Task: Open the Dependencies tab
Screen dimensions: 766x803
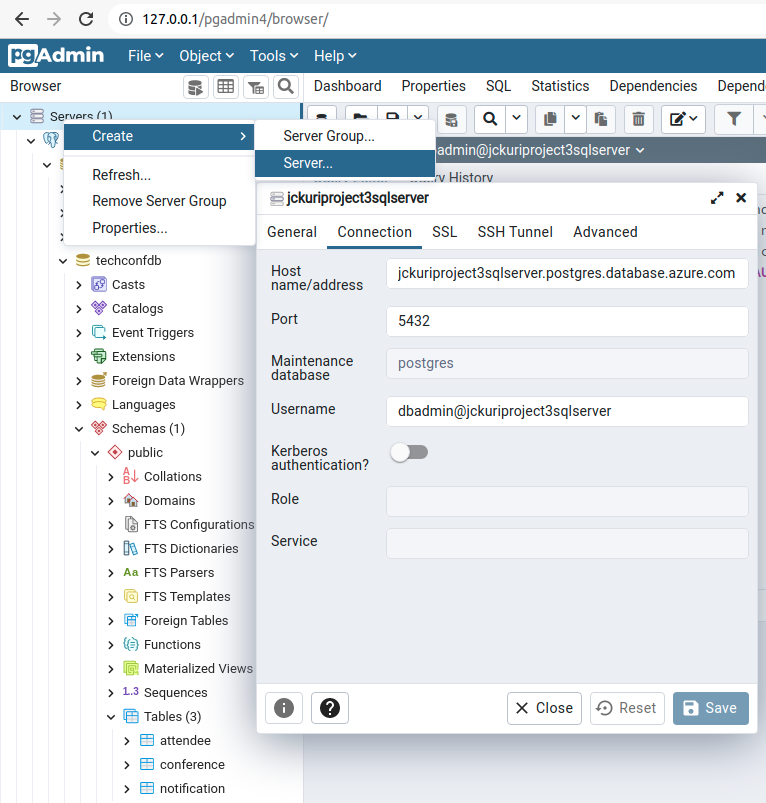Action: tap(653, 86)
